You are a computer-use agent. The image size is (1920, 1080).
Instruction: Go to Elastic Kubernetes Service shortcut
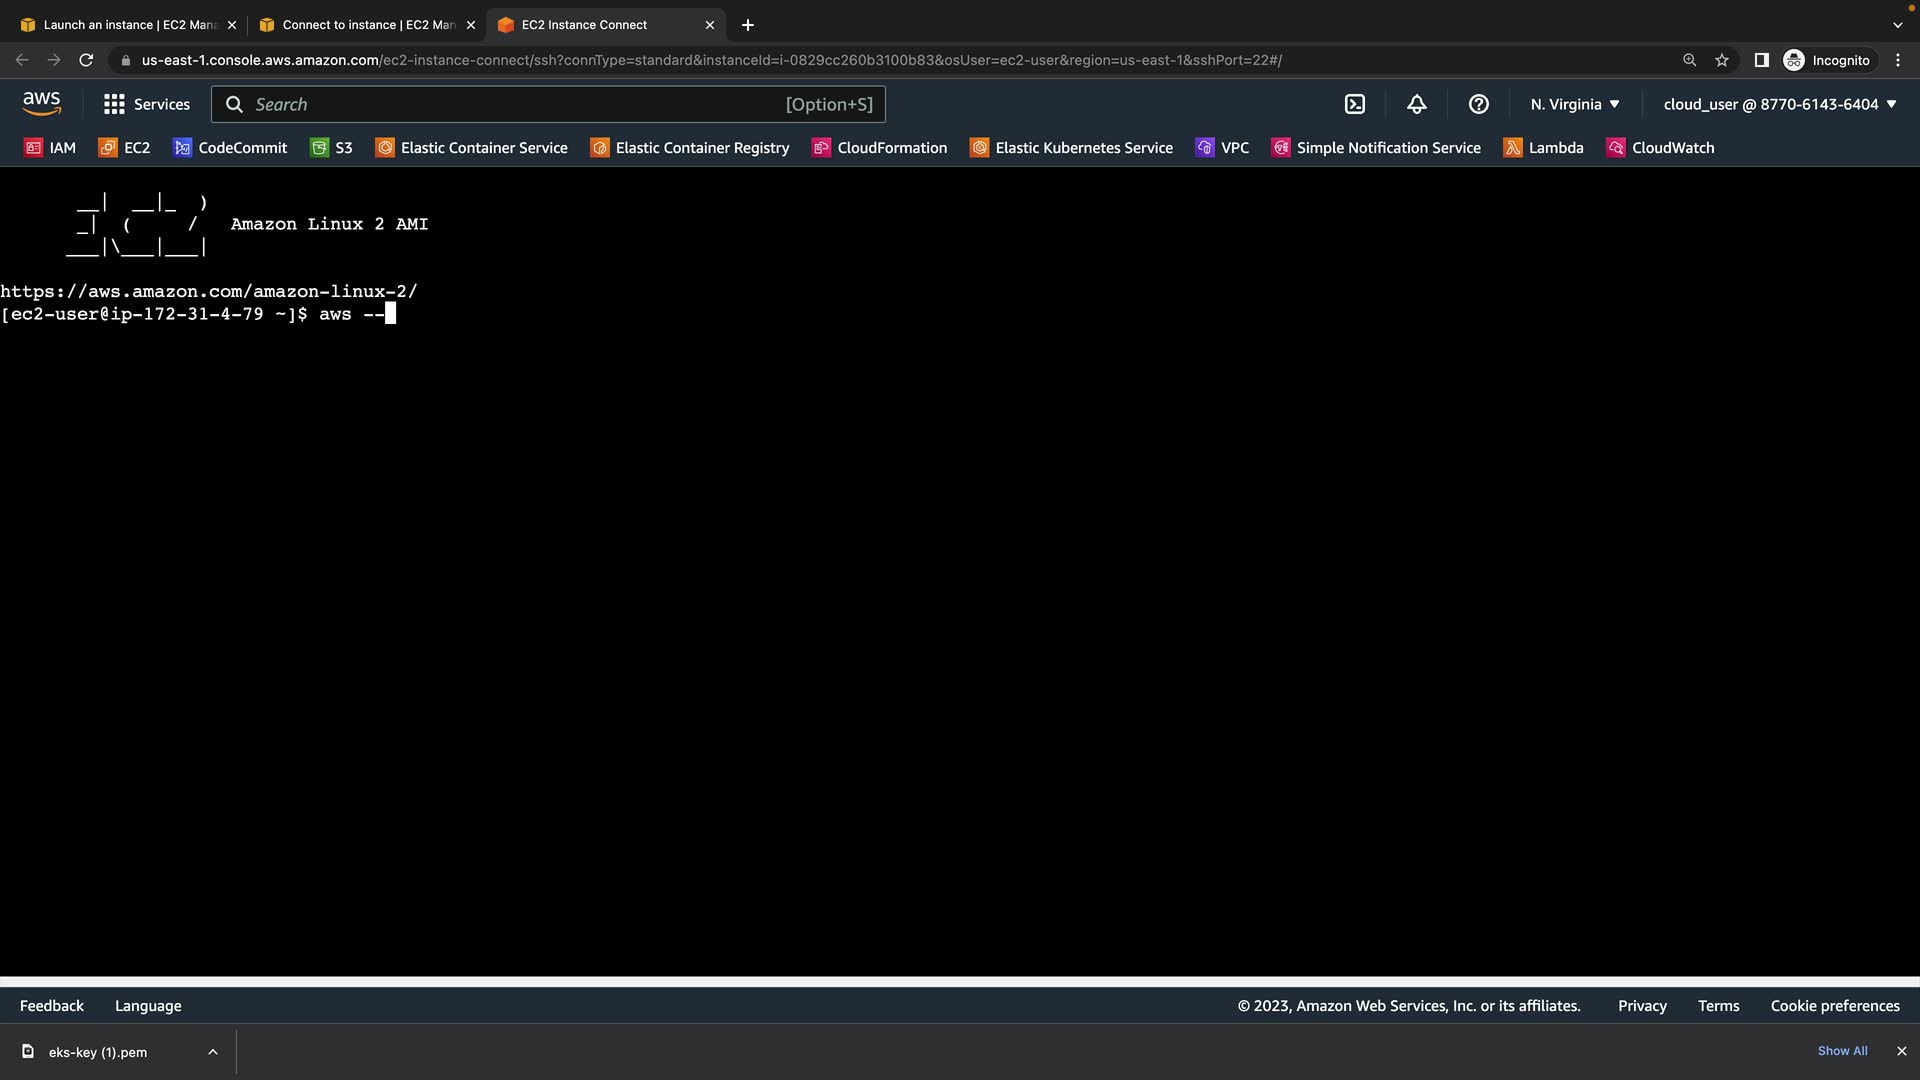point(1072,148)
